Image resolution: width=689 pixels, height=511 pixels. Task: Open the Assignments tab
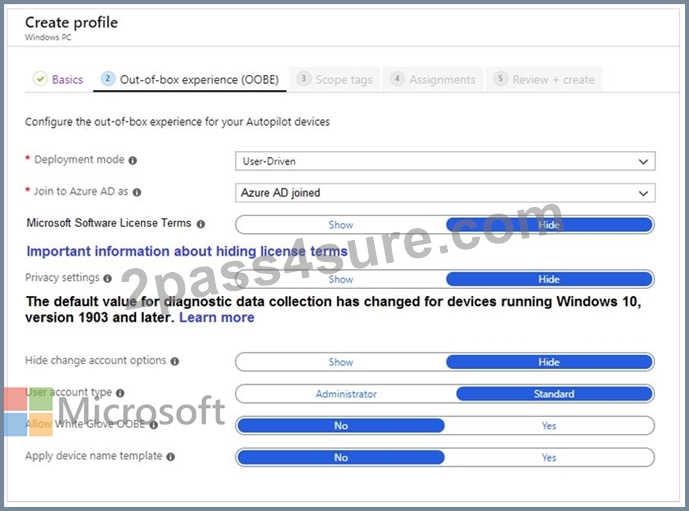(433, 80)
